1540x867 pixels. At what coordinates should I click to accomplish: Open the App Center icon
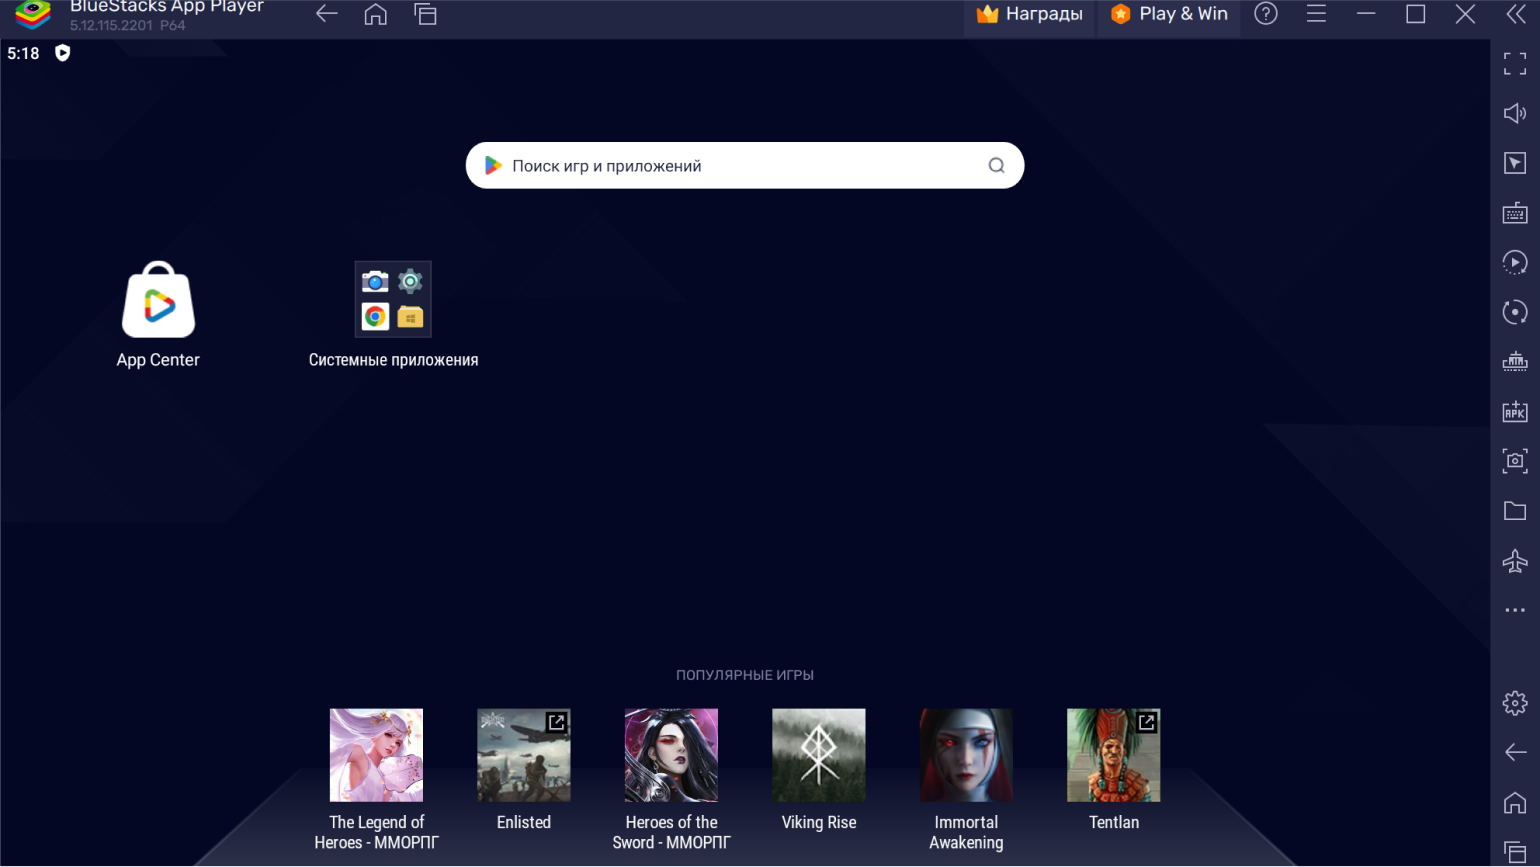click(x=158, y=301)
